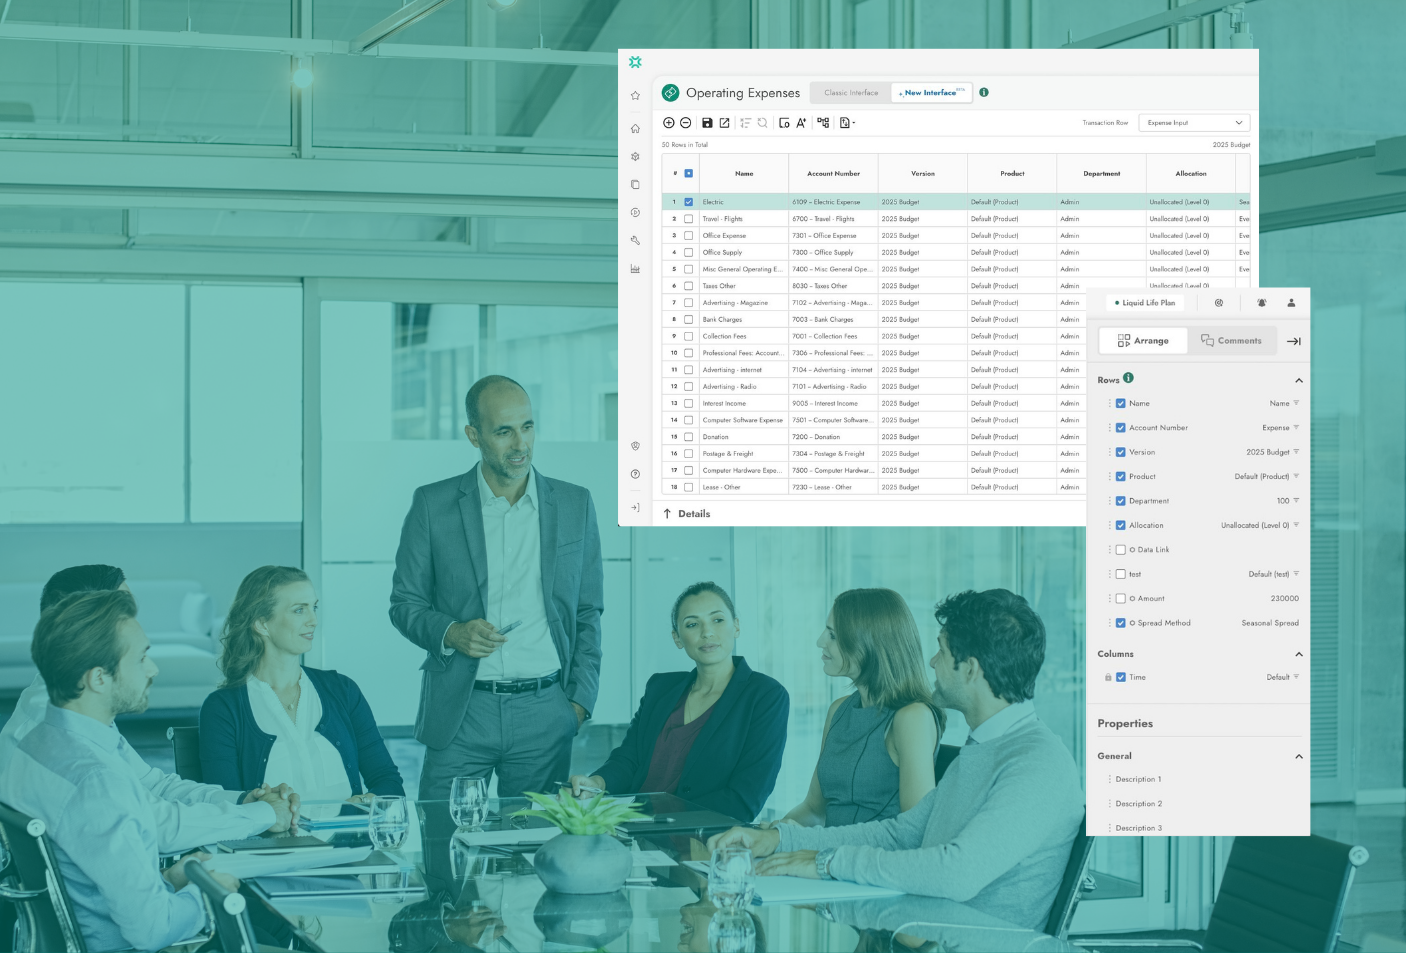Switch to the Comments tab

click(1232, 340)
